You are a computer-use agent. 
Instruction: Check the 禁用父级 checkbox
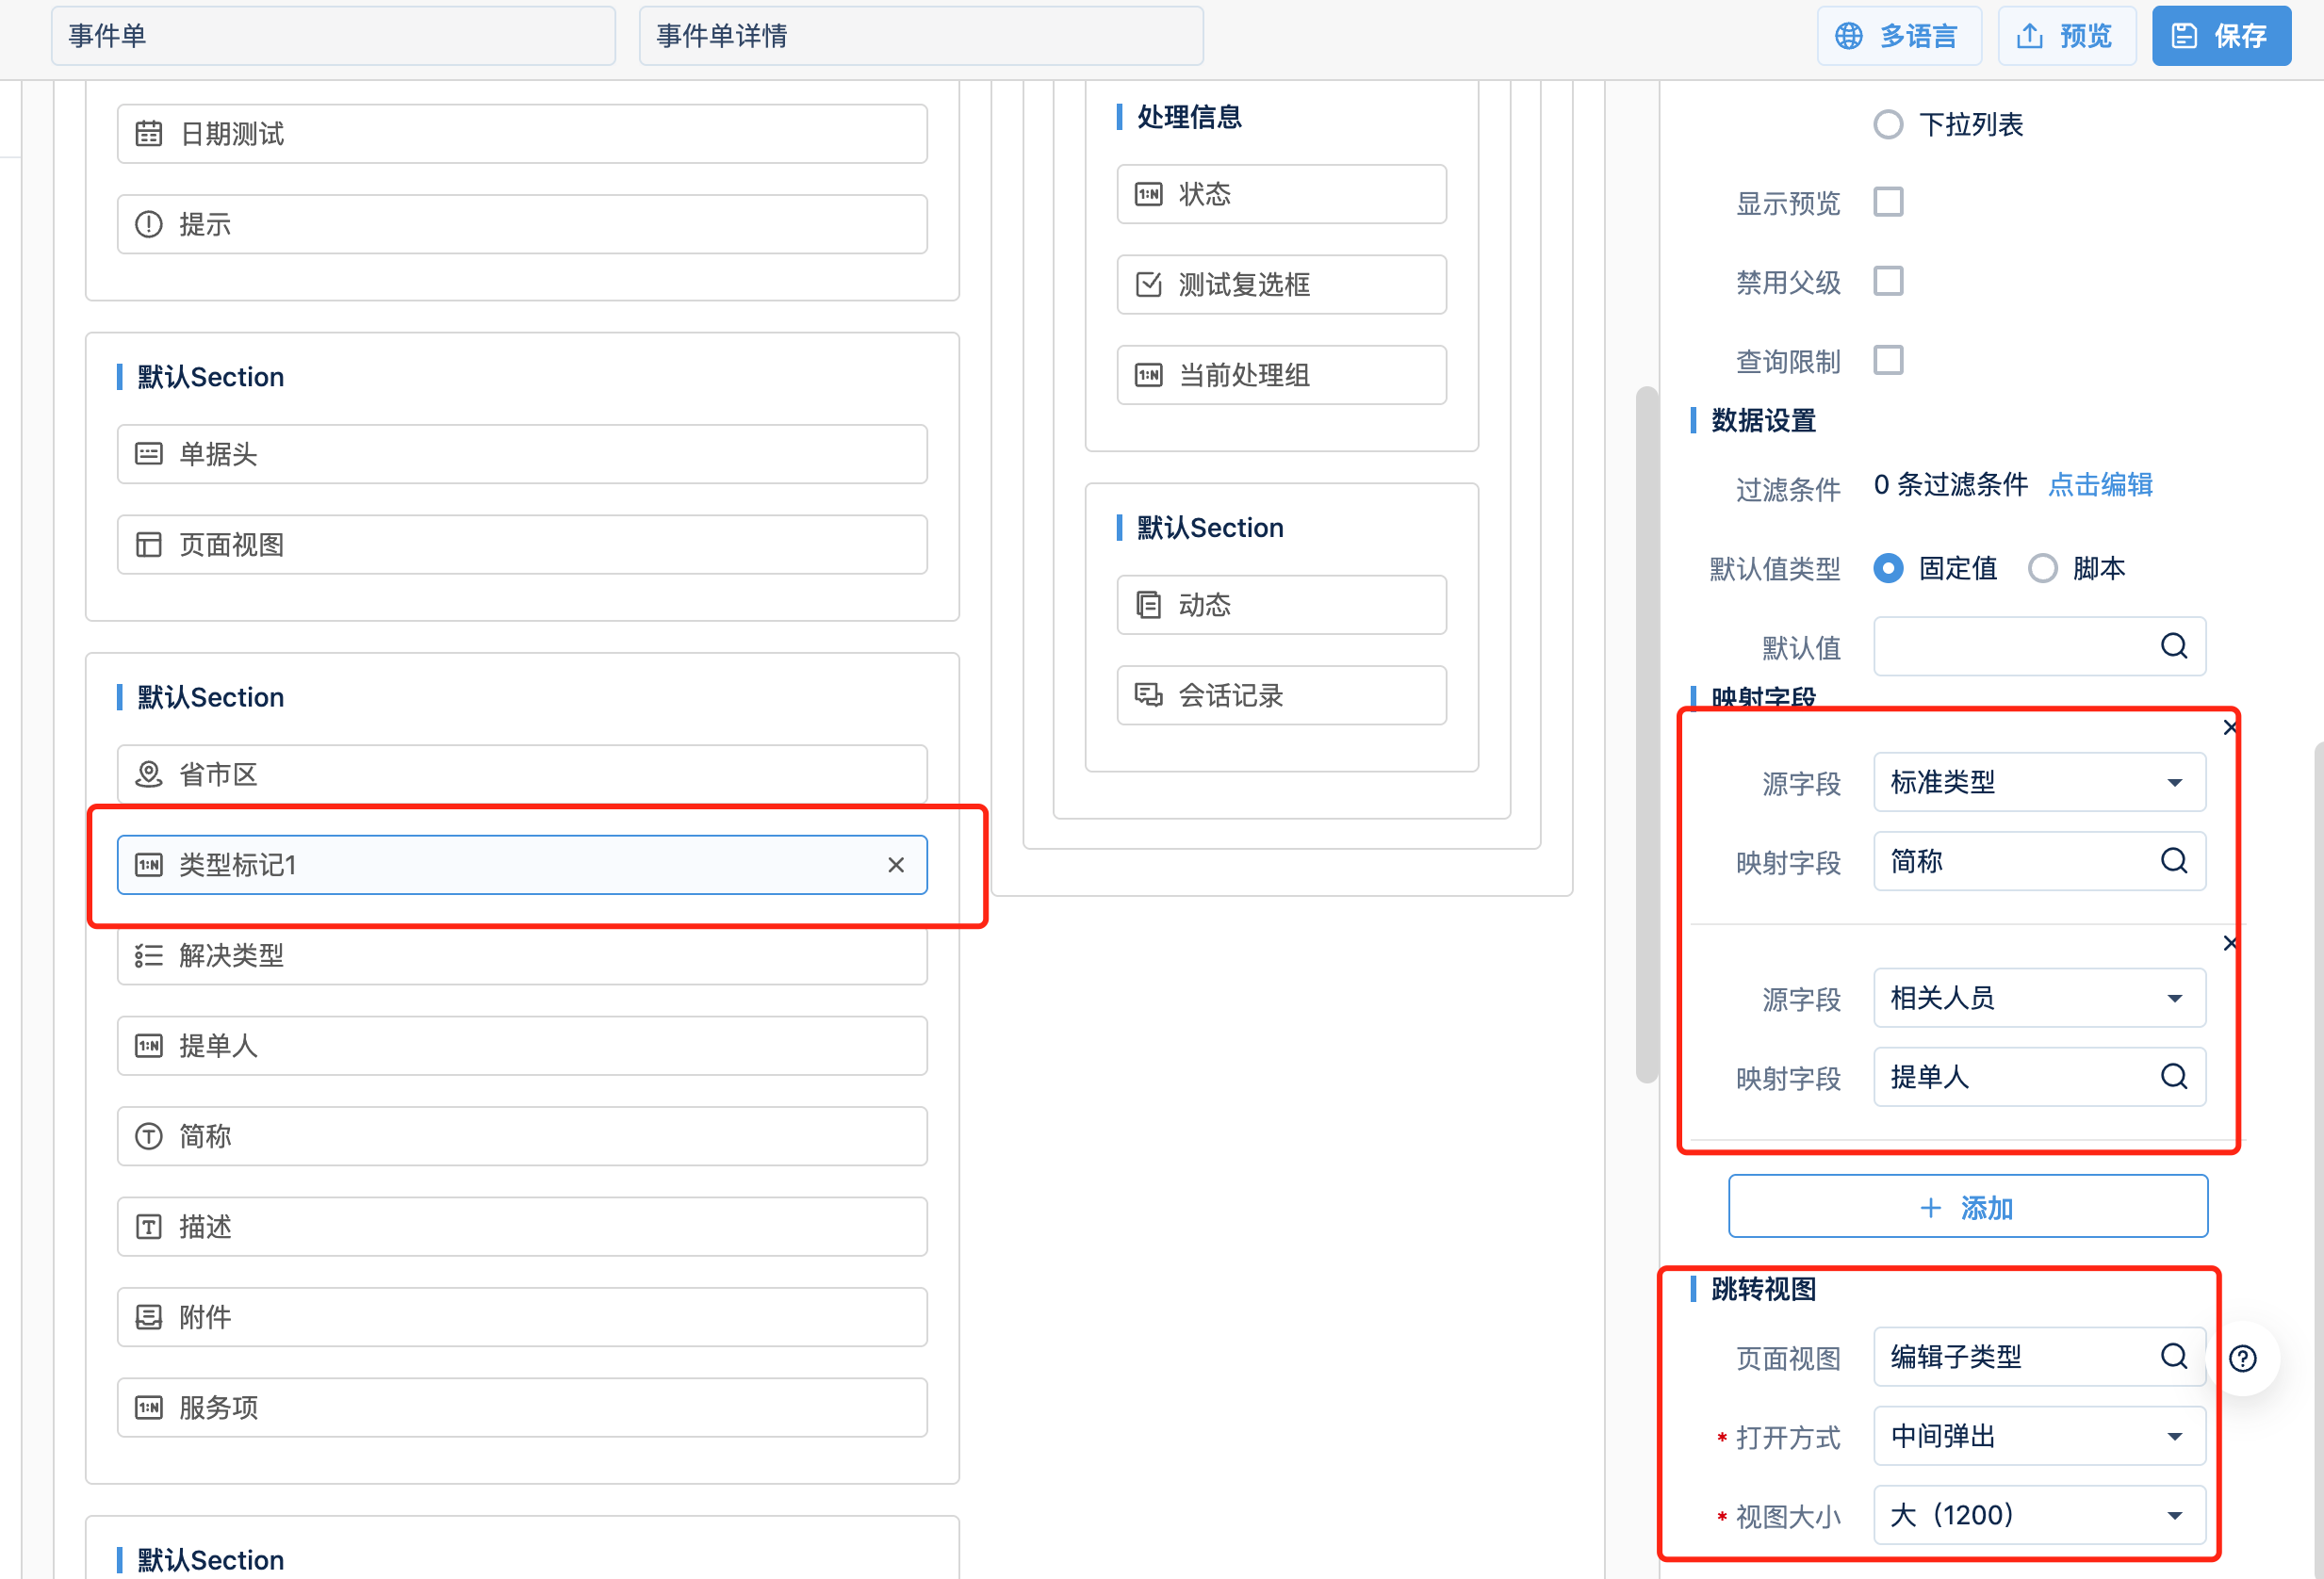1887,281
